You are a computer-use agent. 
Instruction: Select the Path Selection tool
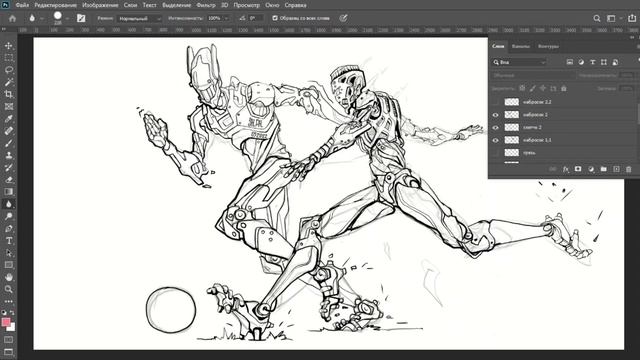[9, 253]
